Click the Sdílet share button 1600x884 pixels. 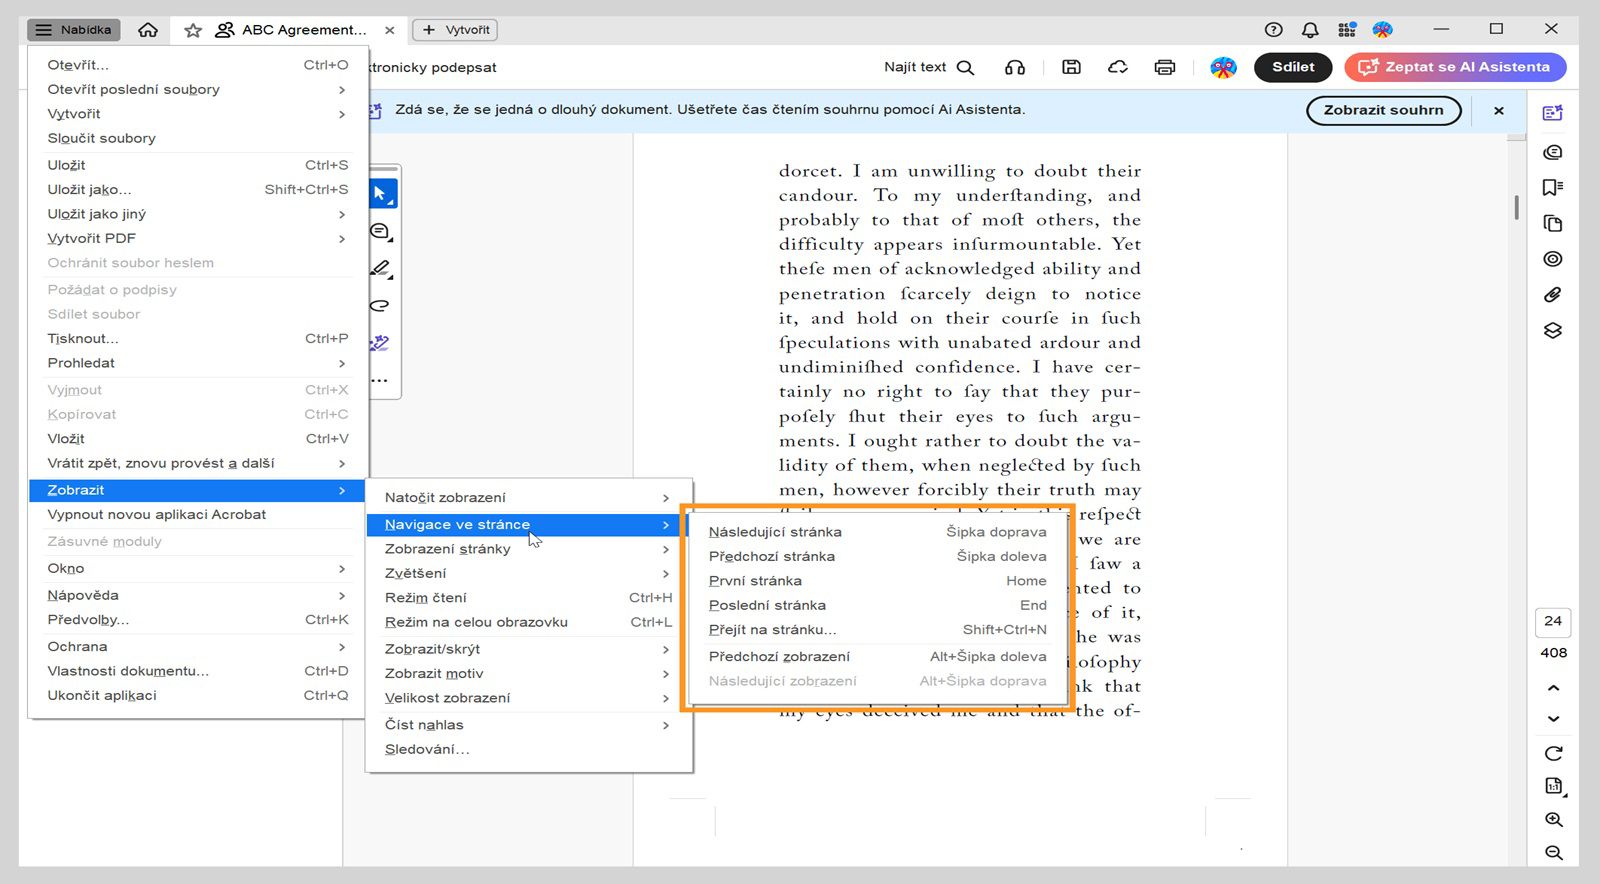click(1293, 67)
